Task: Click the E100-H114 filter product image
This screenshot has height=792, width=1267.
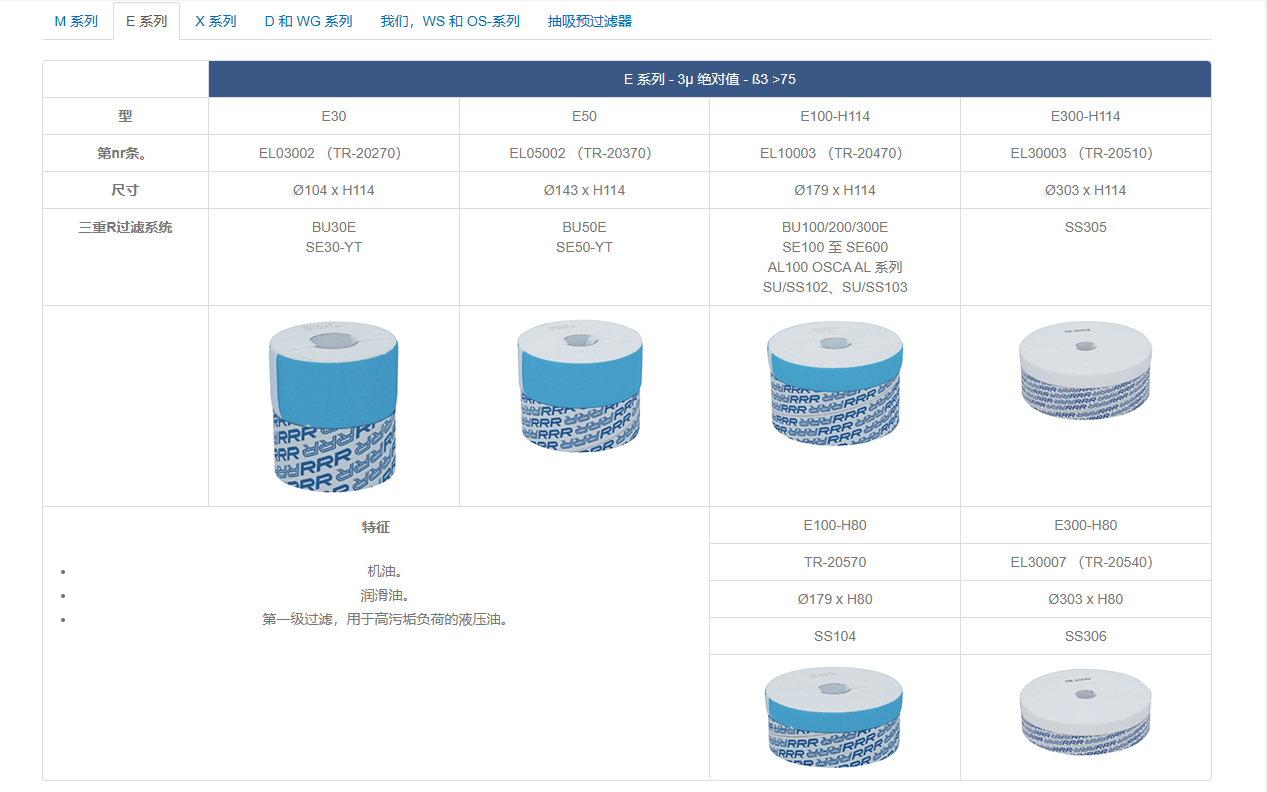Action: 835,382
